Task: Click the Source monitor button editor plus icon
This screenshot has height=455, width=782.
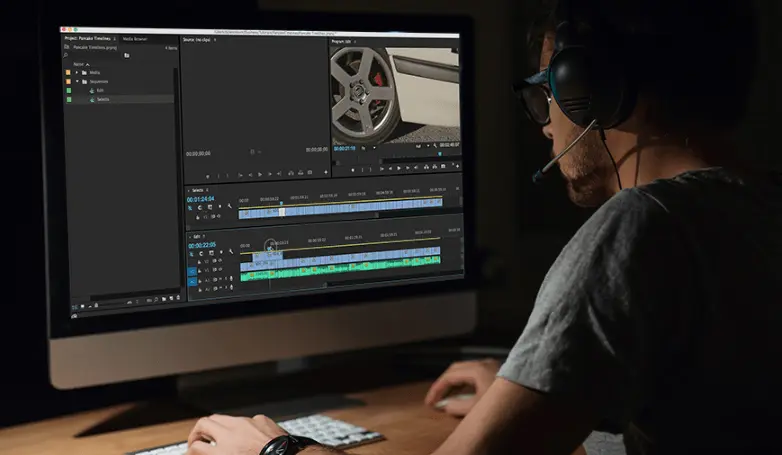Action: [x=326, y=172]
